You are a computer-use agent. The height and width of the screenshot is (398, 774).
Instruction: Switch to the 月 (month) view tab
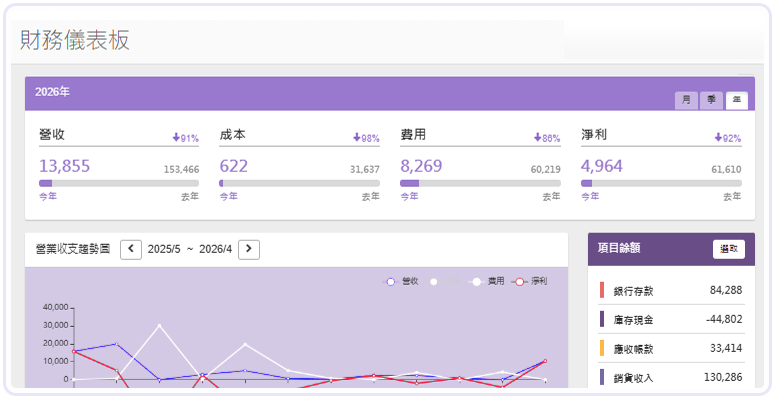686,100
